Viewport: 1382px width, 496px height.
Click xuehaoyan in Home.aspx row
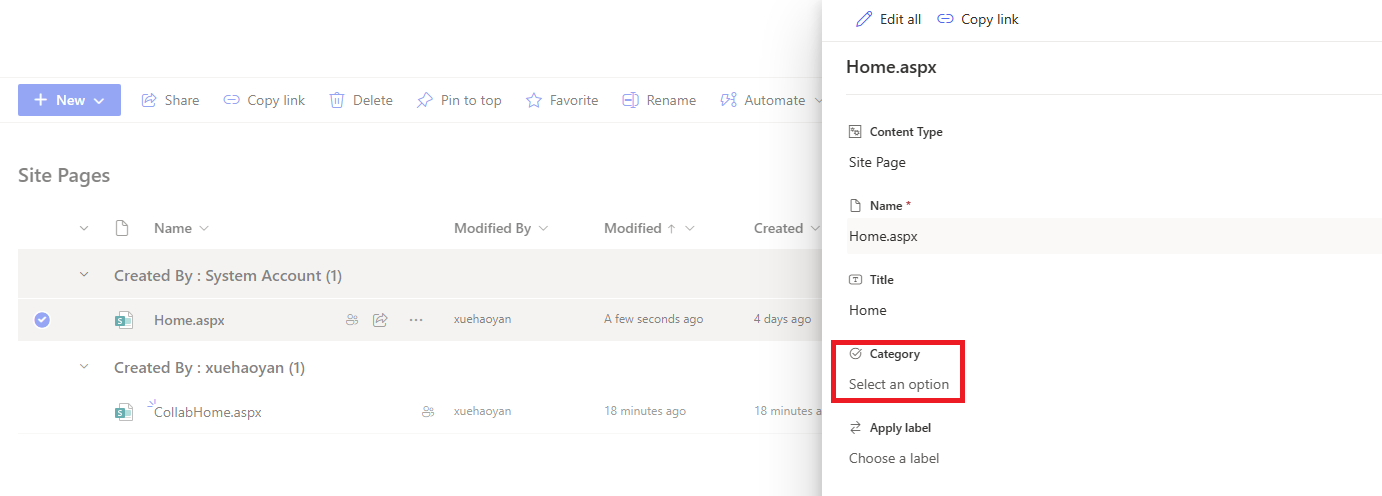click(483, 319)
